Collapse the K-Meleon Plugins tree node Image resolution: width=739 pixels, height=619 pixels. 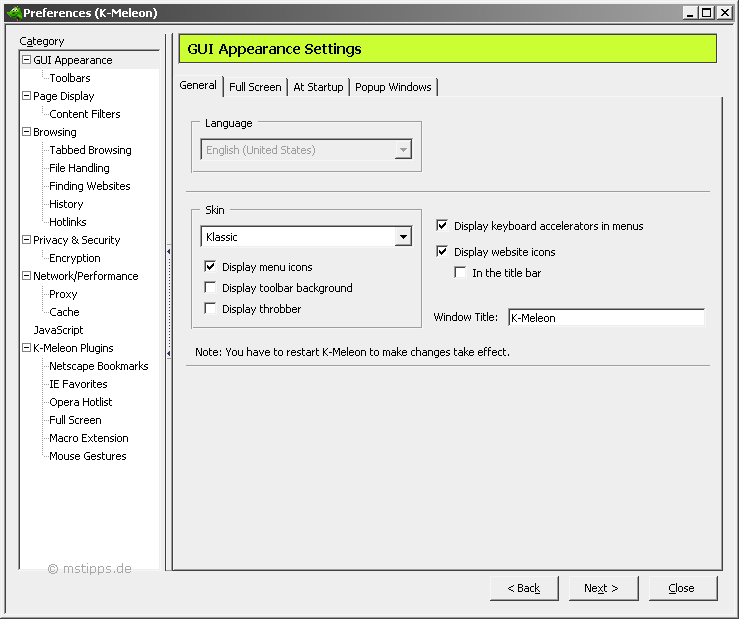click(x=27, y=347)
